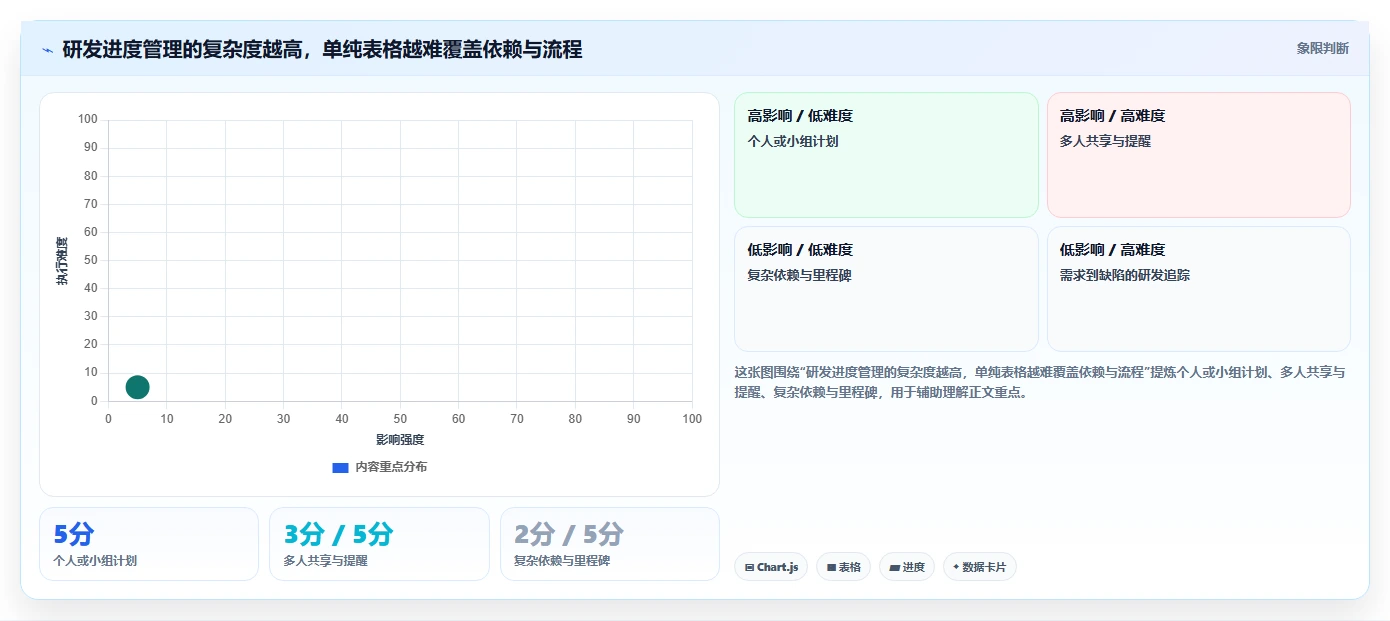The image size is (1390, 621).
Task: Click the 数据卡片 tag
Action: coord(980,567)
